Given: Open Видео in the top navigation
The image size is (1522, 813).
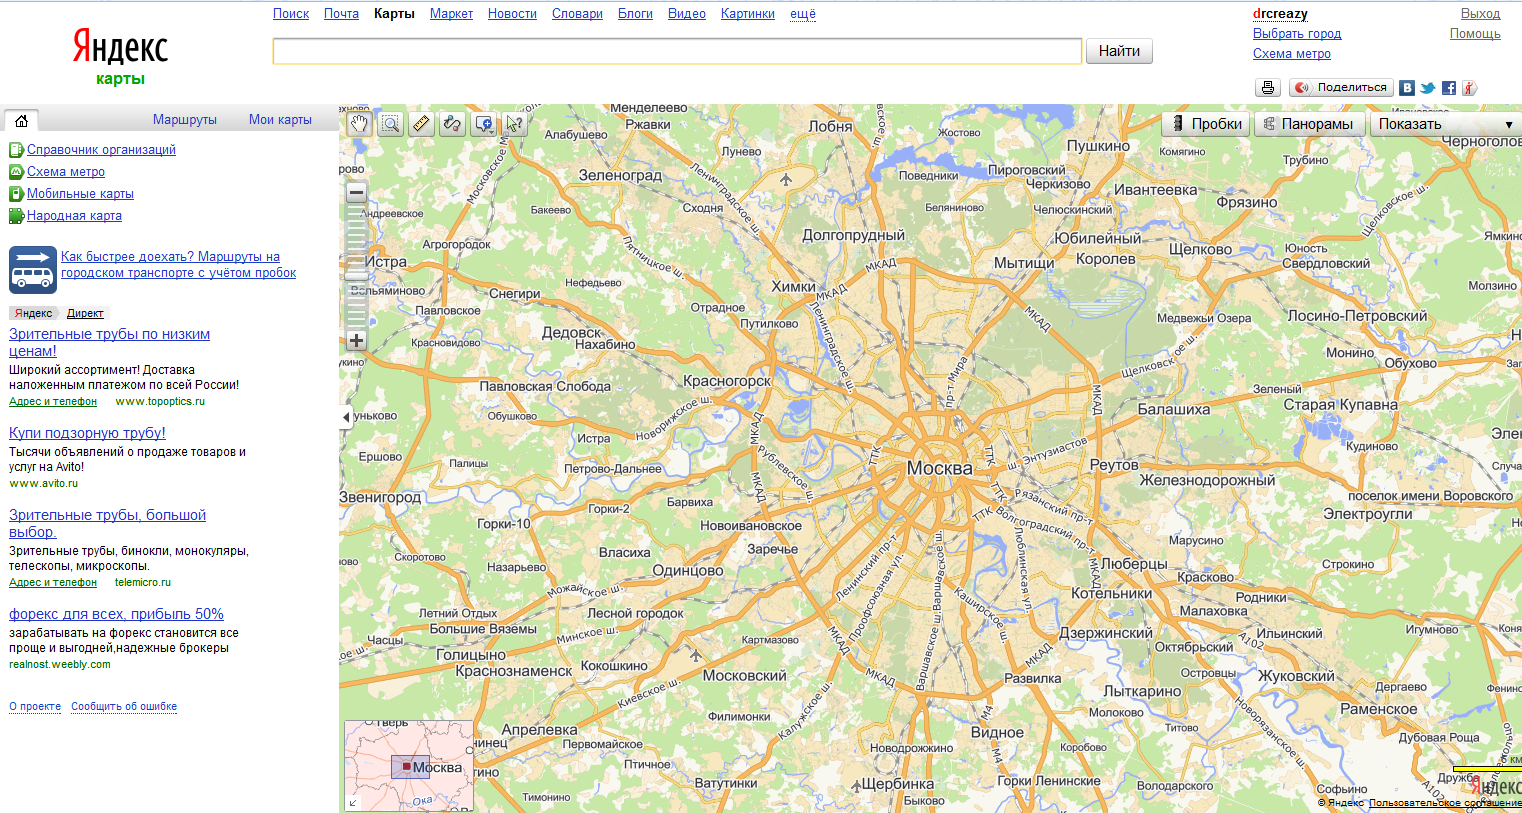Looking at the screenshot, I should [x=687, y=14].
